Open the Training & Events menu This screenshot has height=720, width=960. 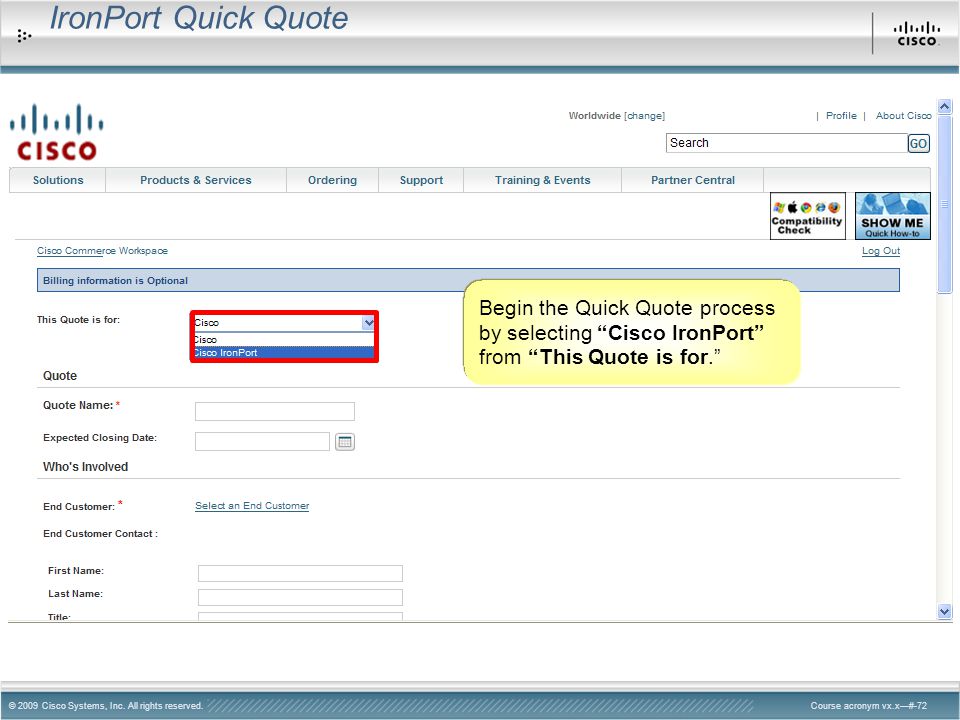point(542,180)
